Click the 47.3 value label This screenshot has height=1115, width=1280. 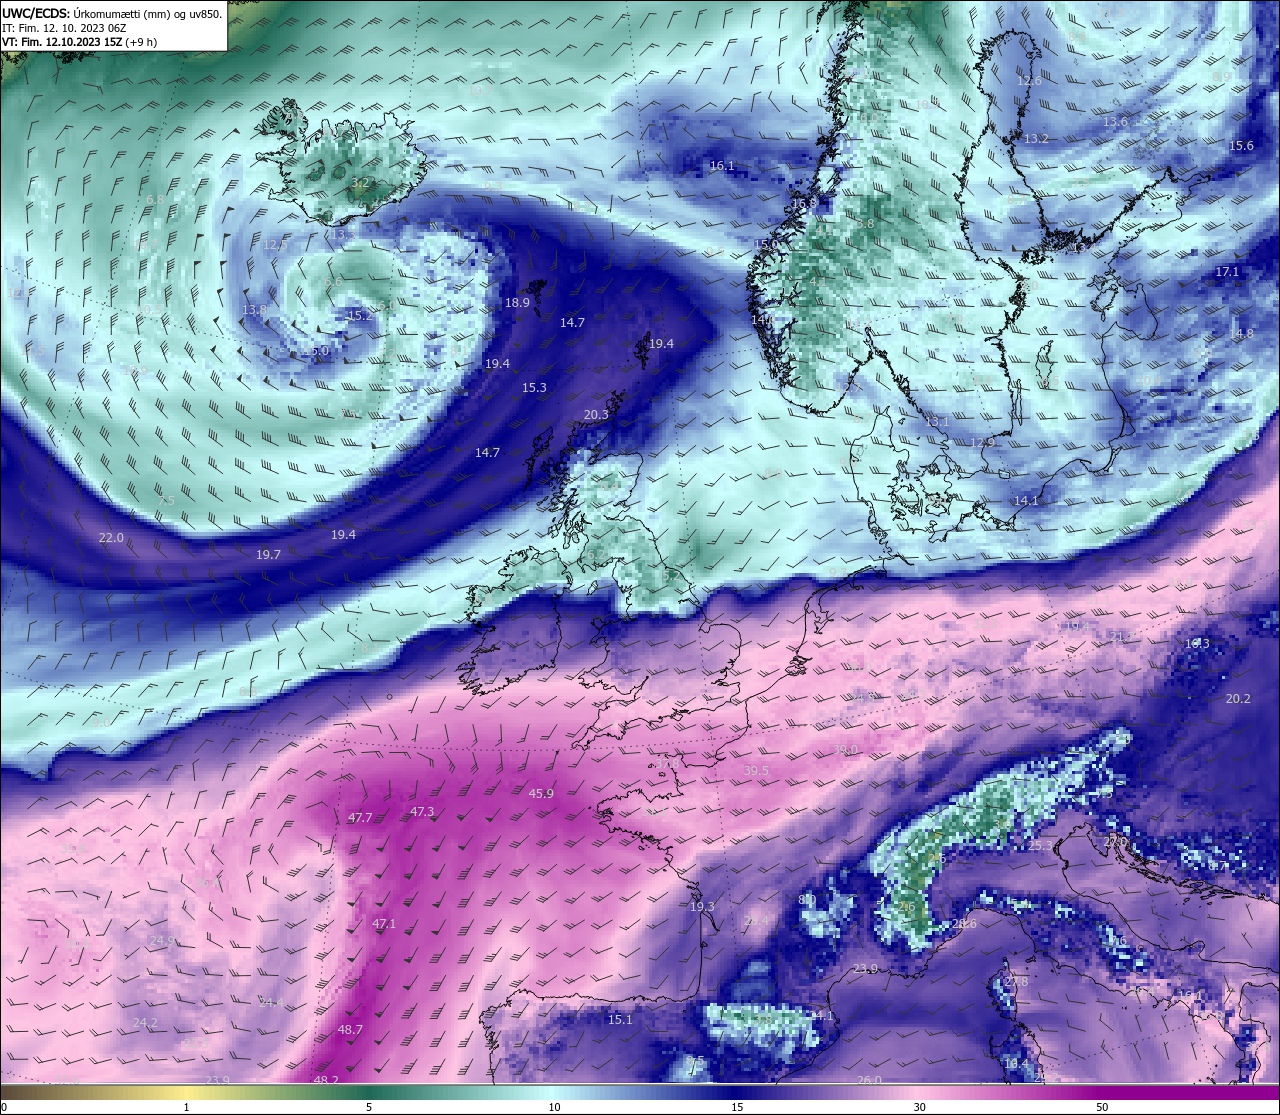pos(422,811)
